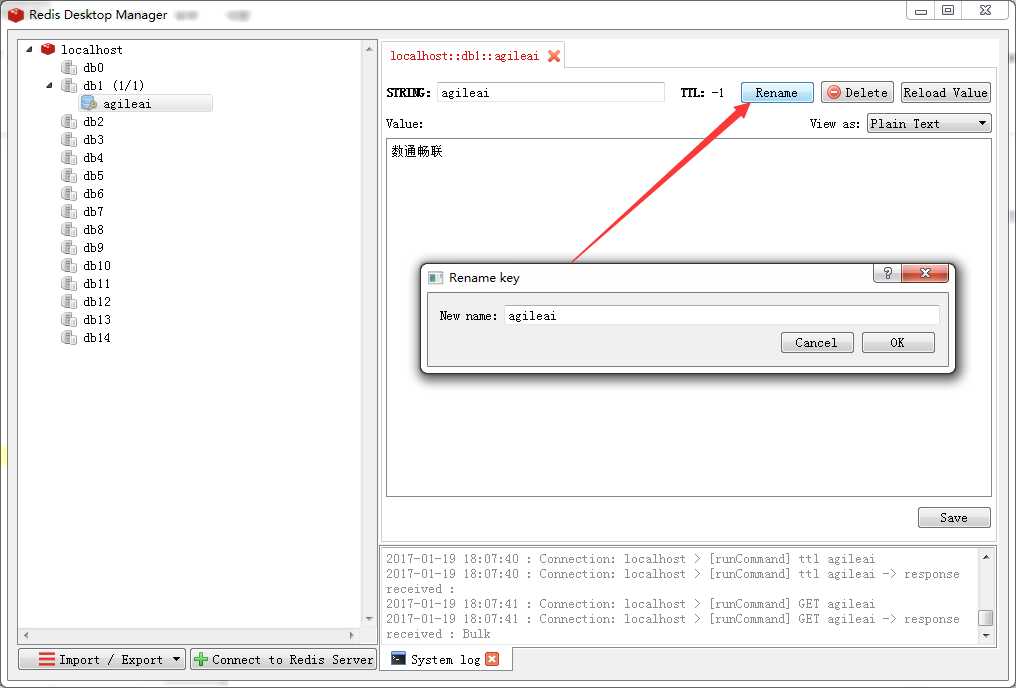Click the system log scroll up arrow
The image size is (1016, 688).
(986, 557)
